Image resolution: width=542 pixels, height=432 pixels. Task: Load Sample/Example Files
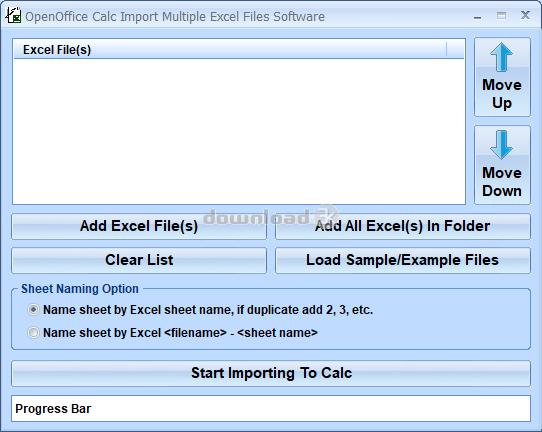pyautogui.click(x=403, y=260)
